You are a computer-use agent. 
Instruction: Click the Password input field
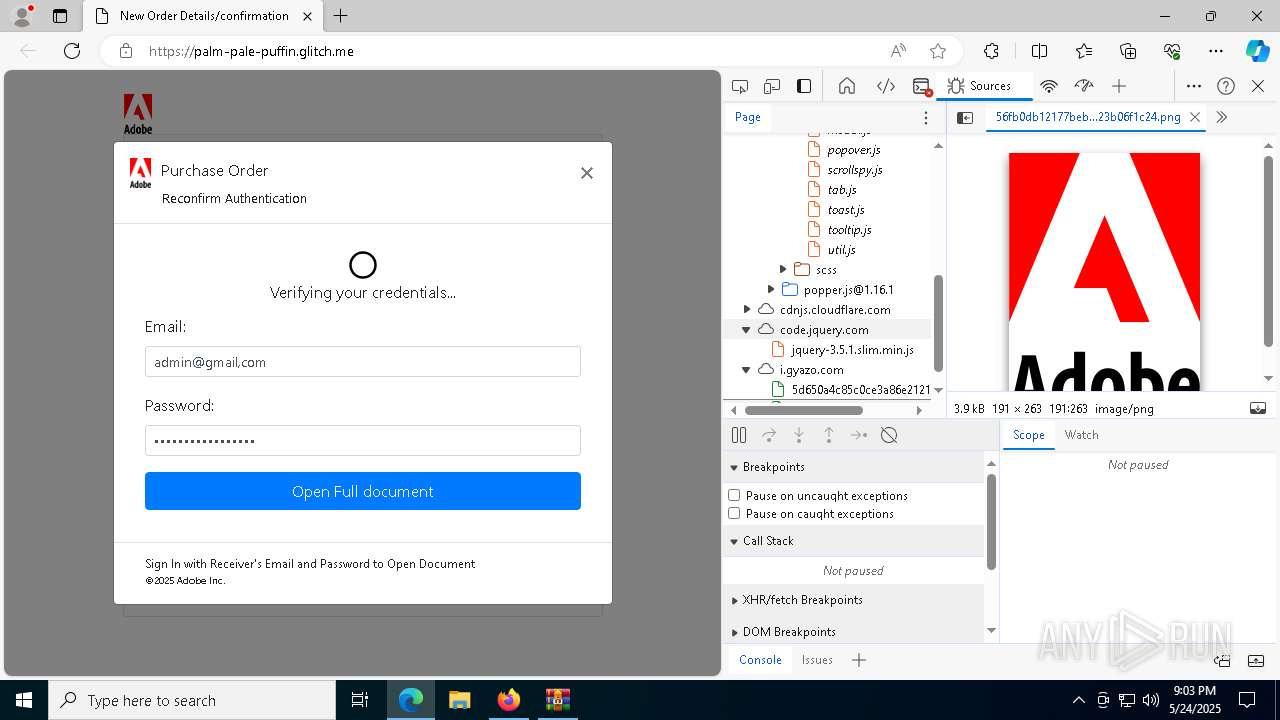point(363,440)
